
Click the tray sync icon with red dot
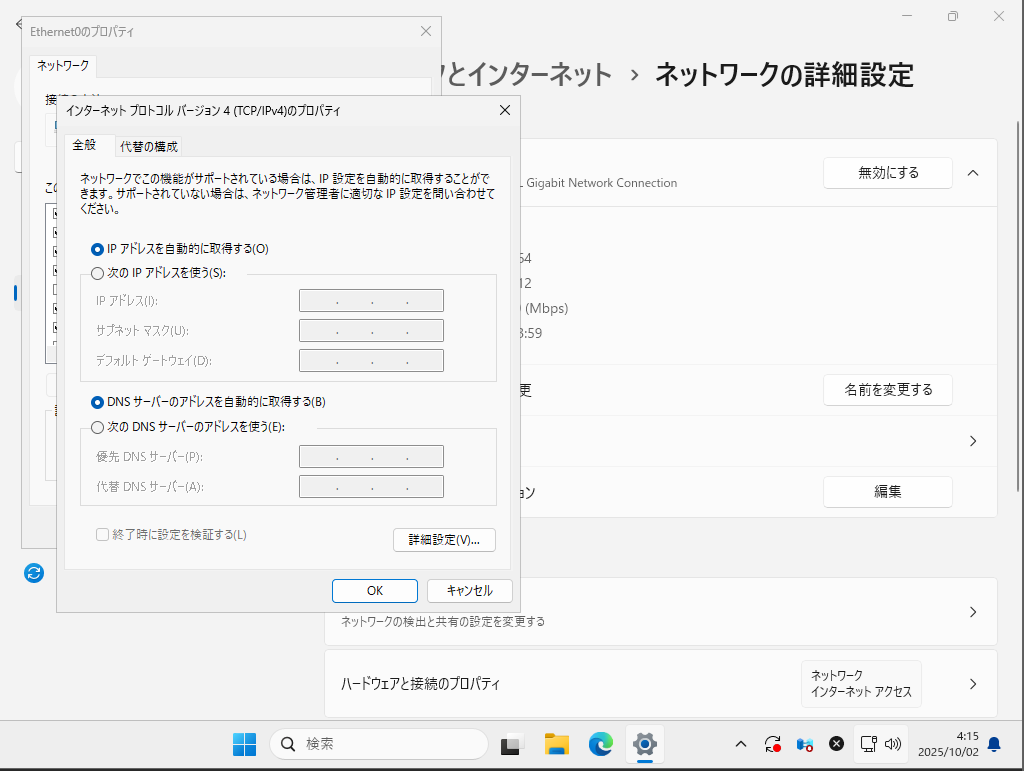pos(772,744)
